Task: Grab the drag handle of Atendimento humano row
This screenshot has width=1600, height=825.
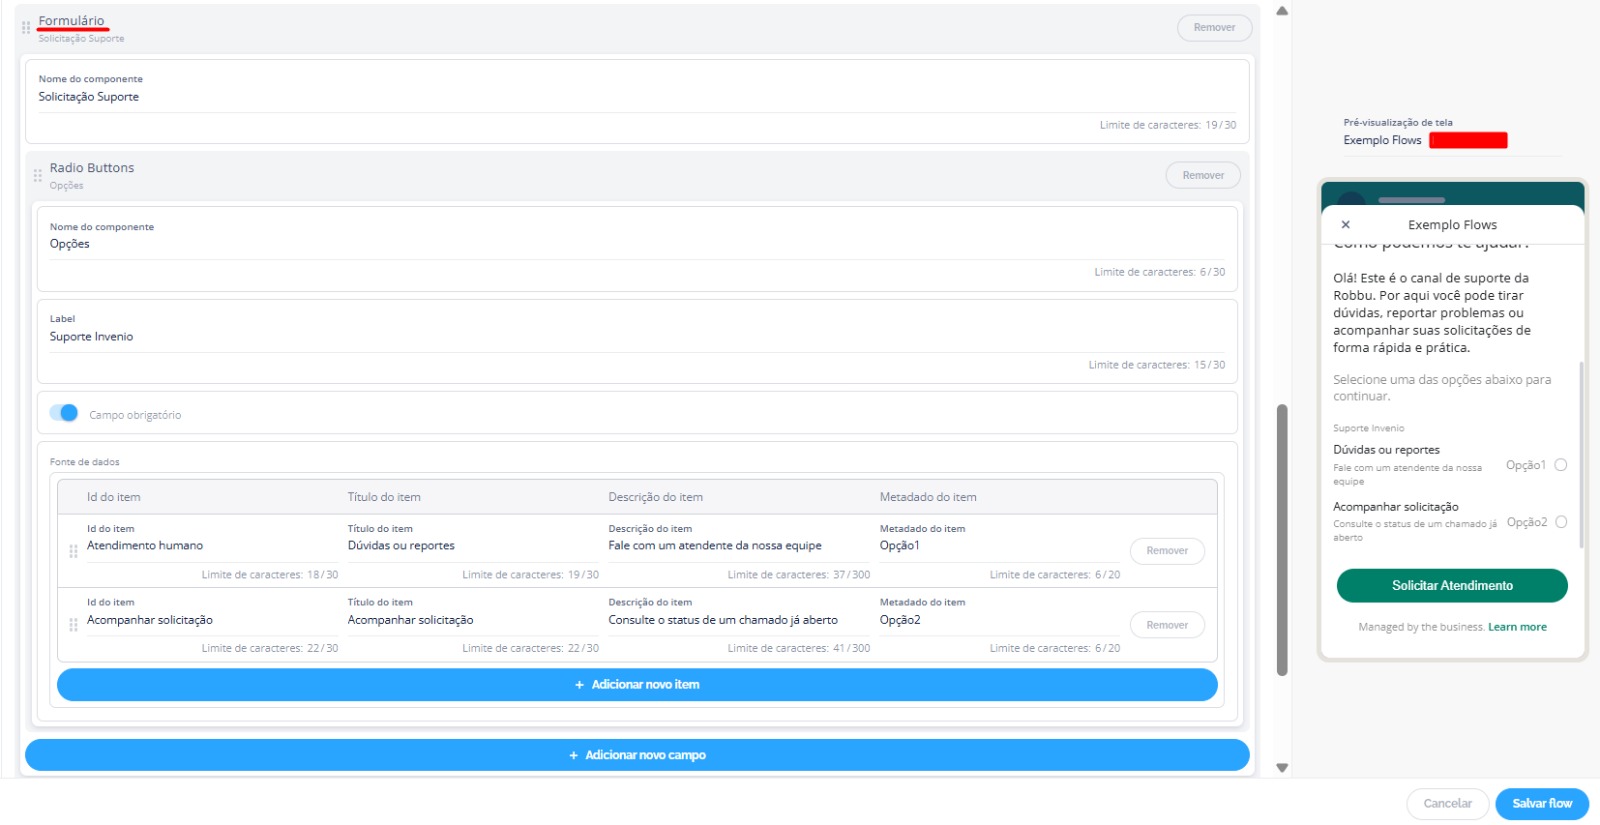Action: [x=73, y=551]
